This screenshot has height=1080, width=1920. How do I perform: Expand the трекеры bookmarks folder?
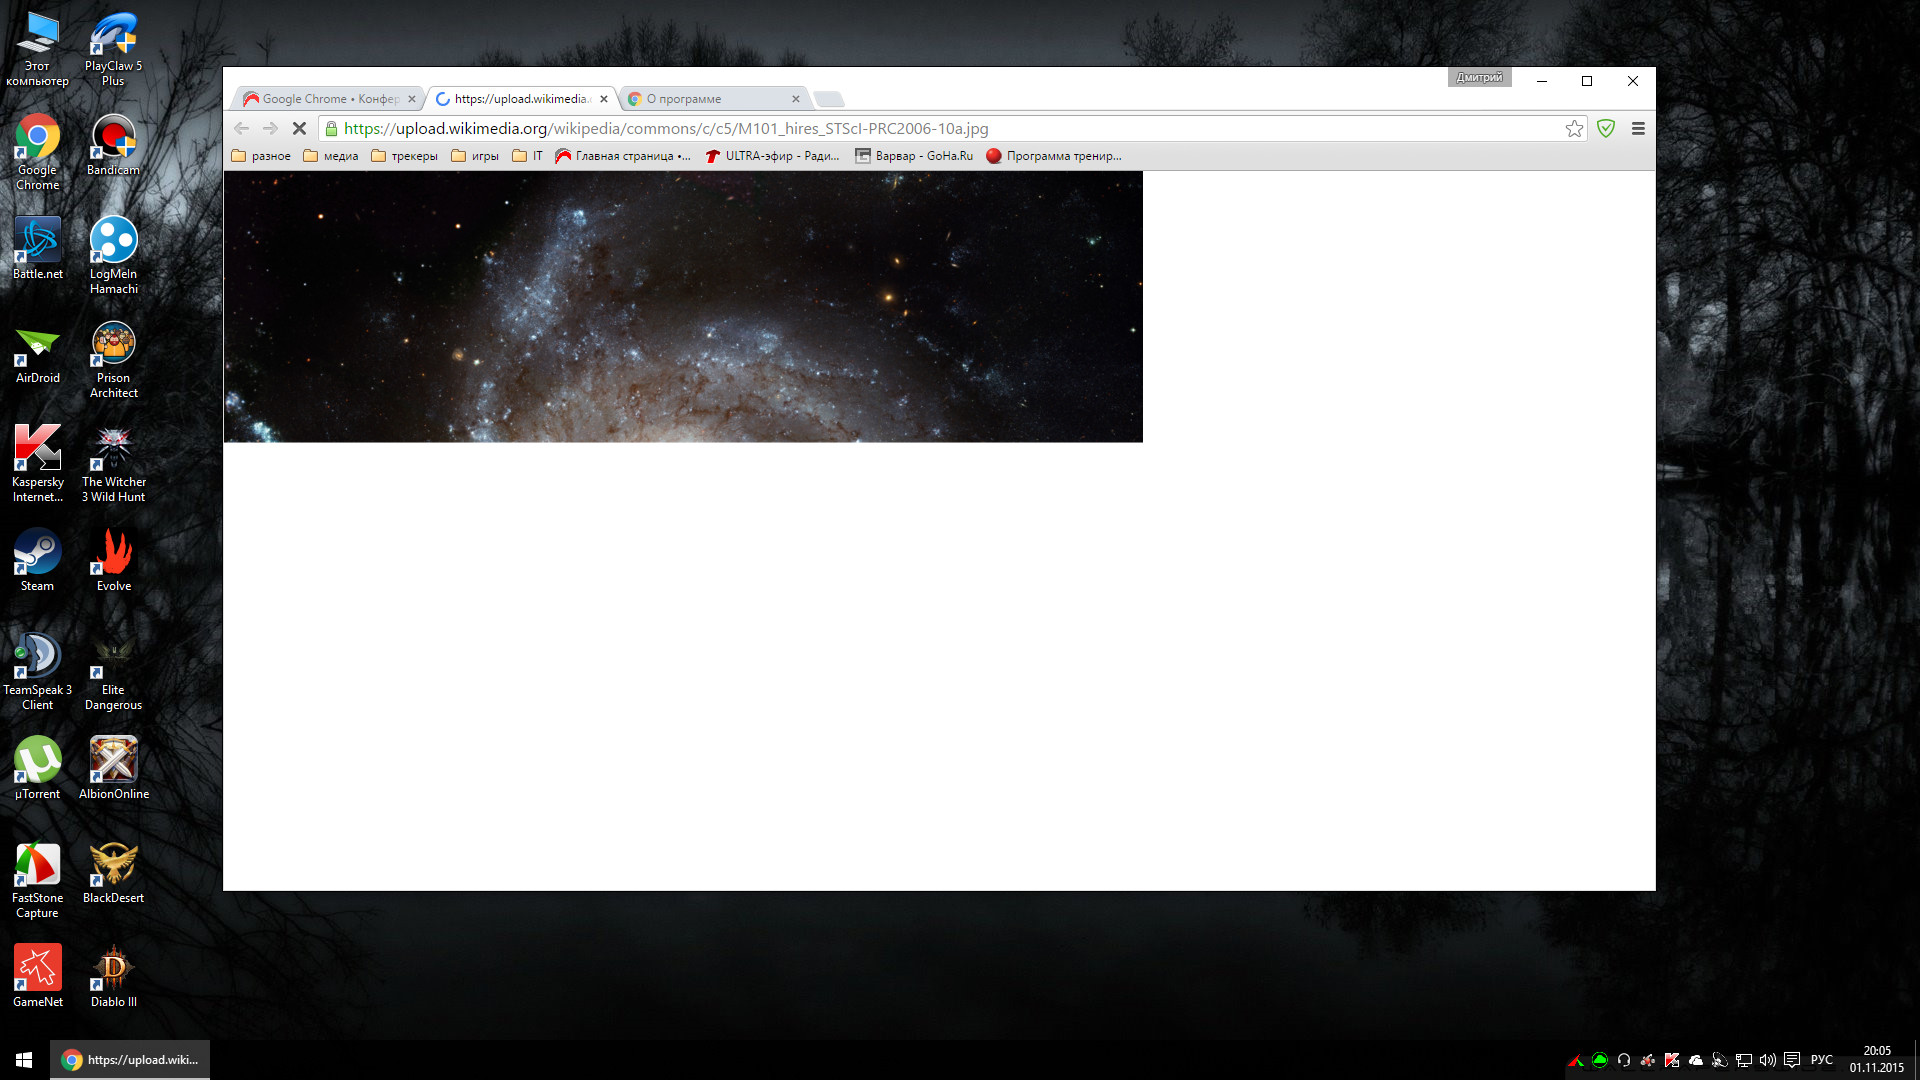click(x=404, y=156)
